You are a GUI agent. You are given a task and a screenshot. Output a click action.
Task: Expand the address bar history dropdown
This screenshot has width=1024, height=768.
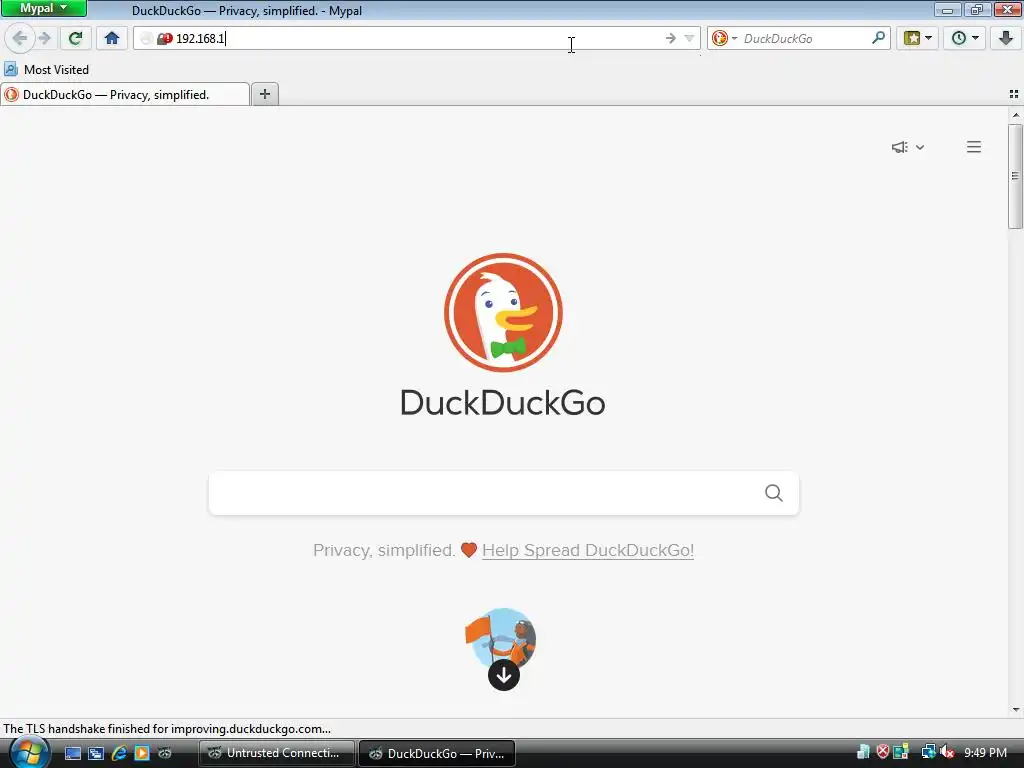pos(689,39)
